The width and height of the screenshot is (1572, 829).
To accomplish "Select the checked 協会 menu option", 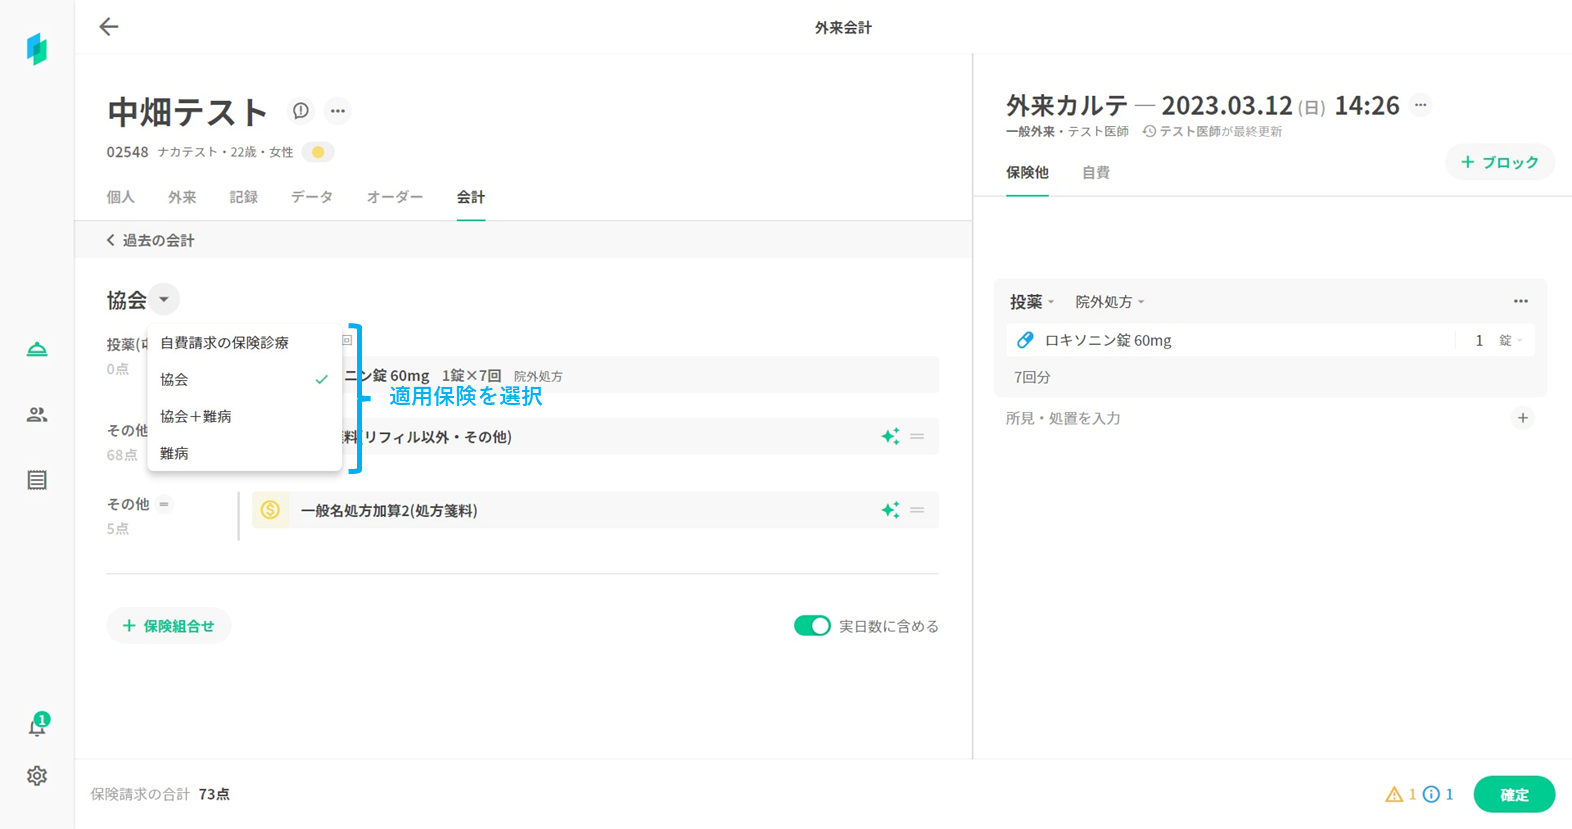I will [244, 379].
